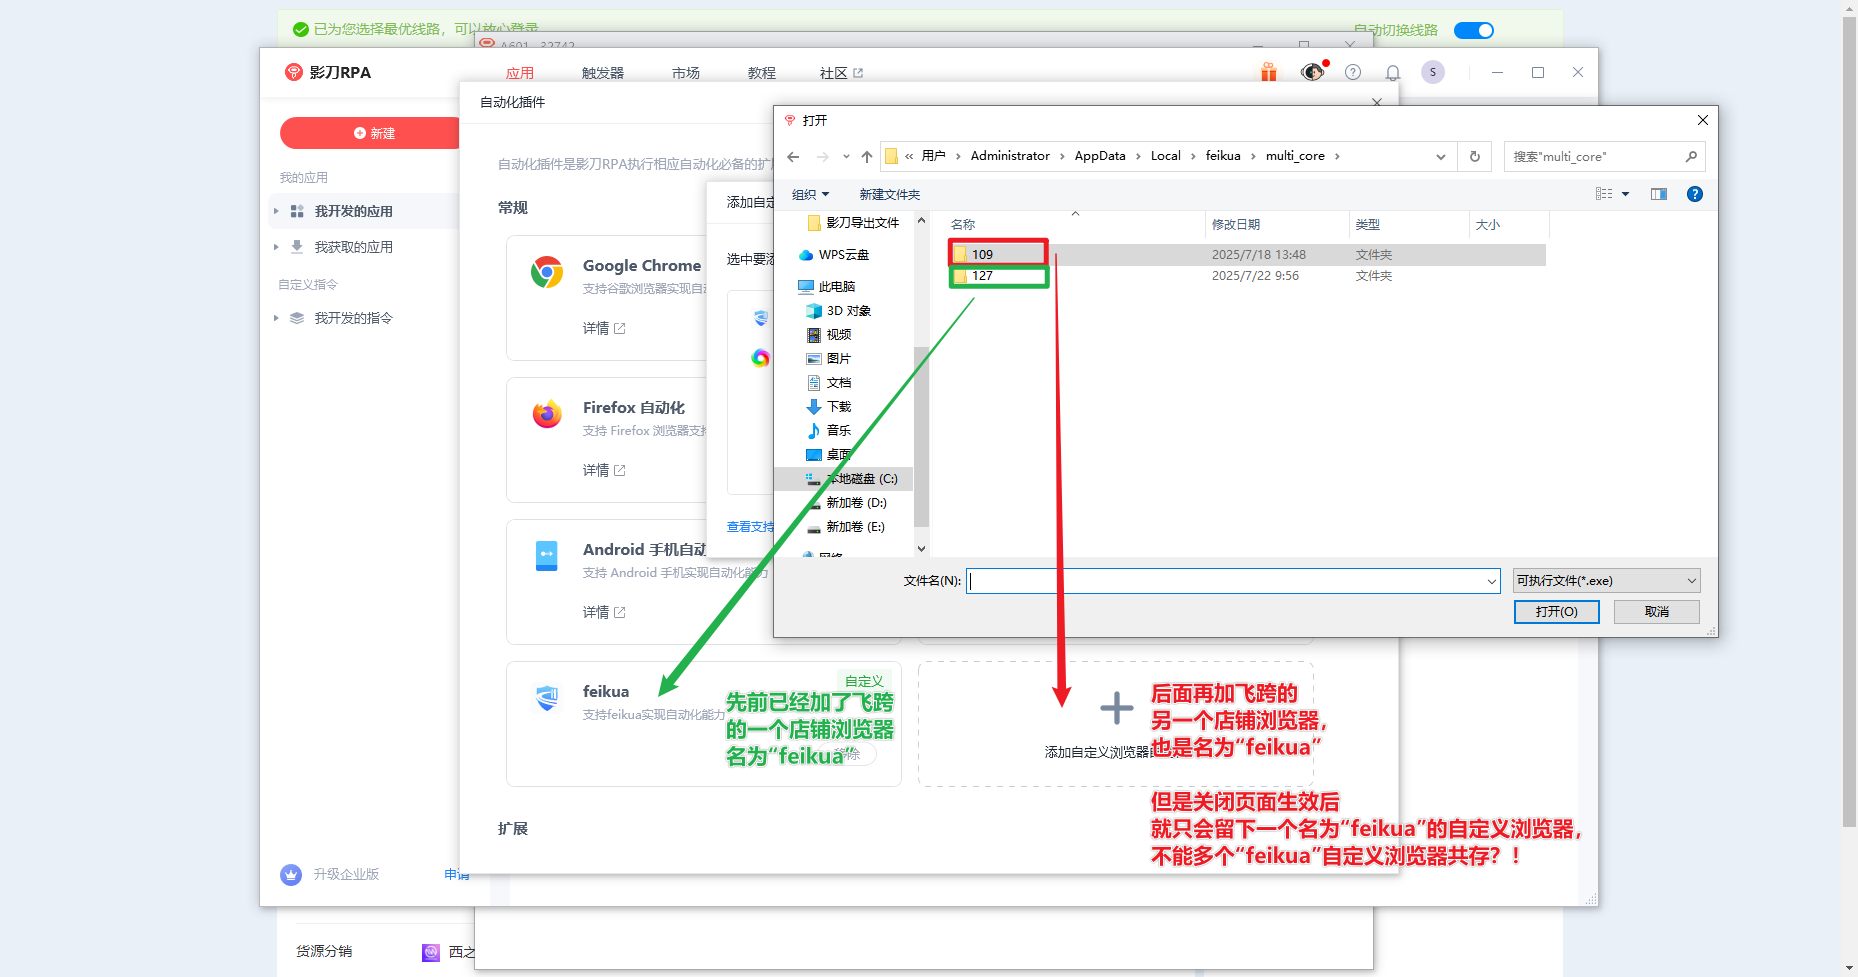Open the address bar history dropdown
Image resolution: width=1858 pixels, height=977 pixels.
[1440, 156]
